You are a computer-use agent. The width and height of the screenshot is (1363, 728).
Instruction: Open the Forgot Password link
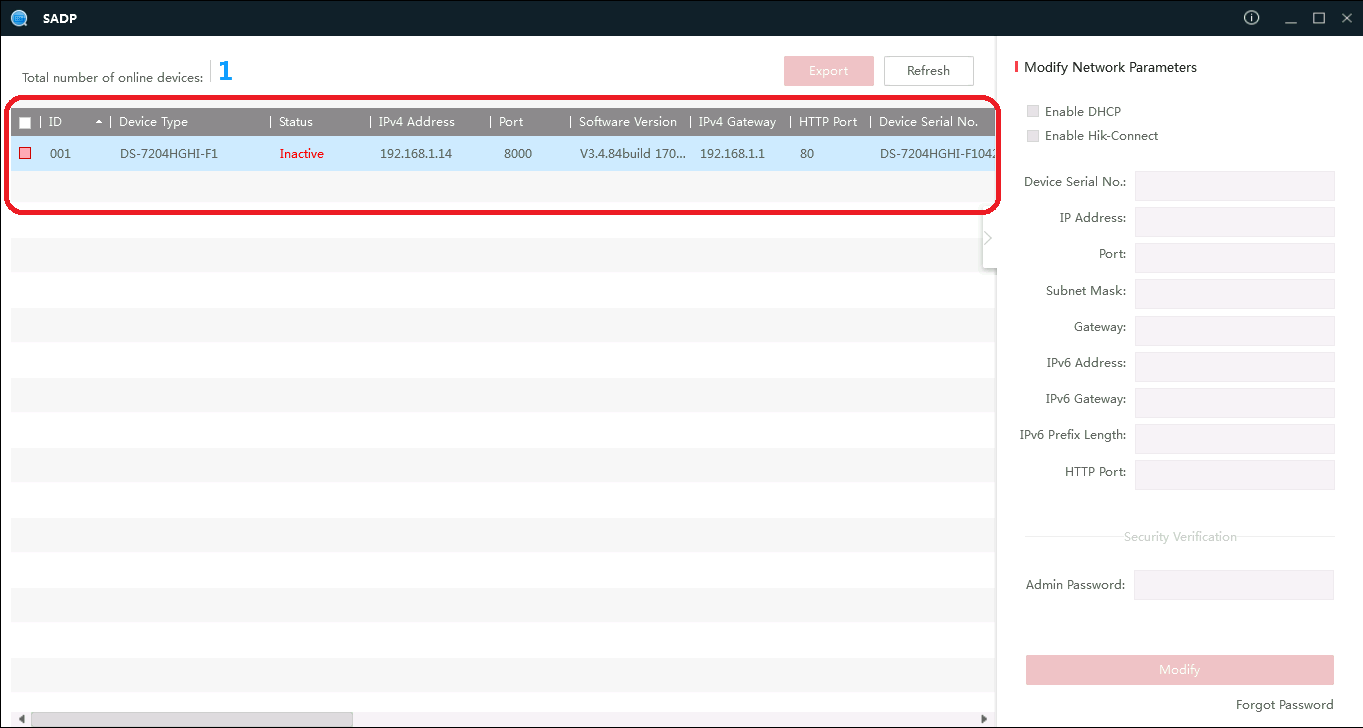click(1284, 705)
